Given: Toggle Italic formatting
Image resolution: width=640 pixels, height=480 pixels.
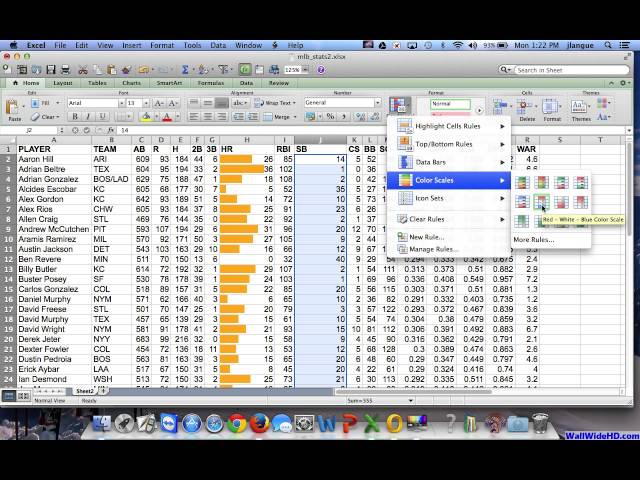Looking at the screenshot, I should coord(88,117).
